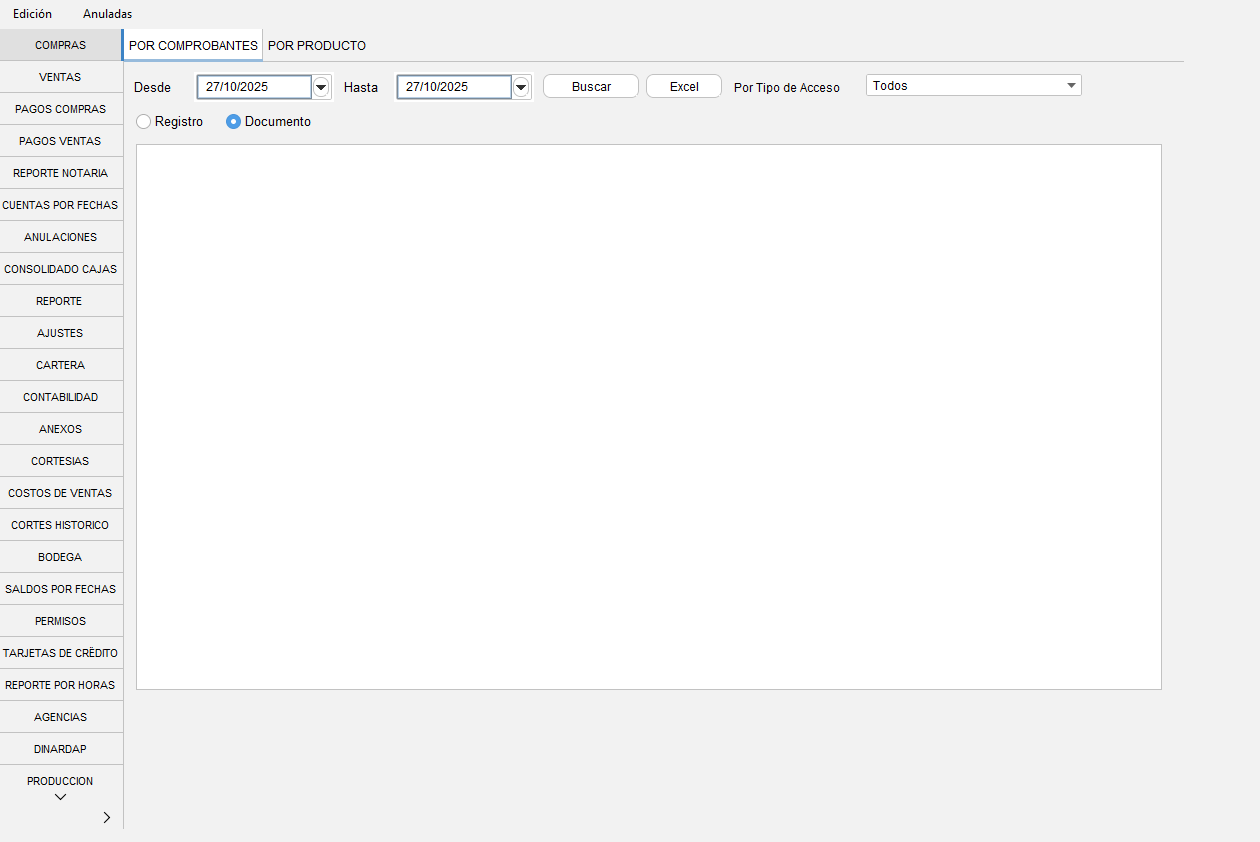The height and width of the screenshot is (842, 1260).
Task: Open the REPORTE NOTARIA sidebar section
Action: [x=60, y=173]
